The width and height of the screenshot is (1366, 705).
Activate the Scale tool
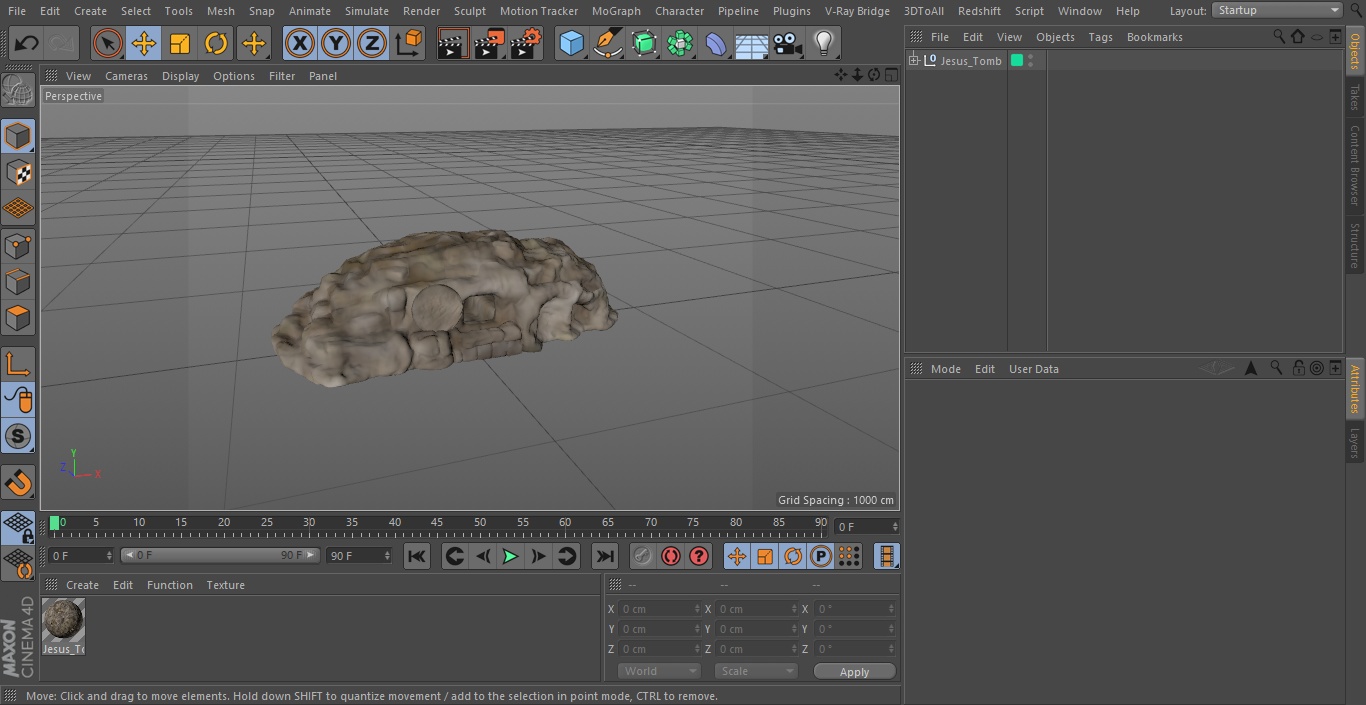(180, 44)
